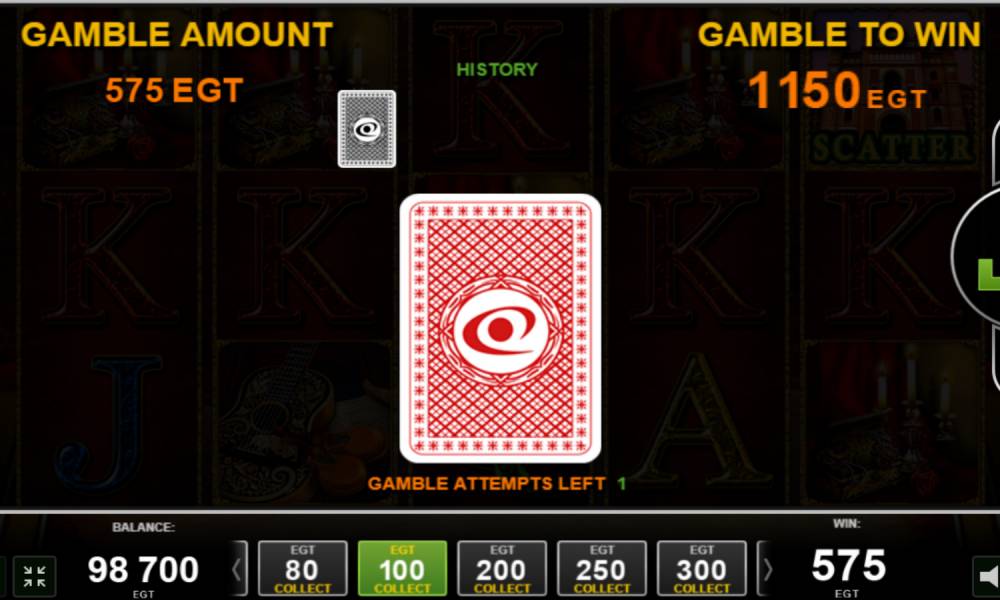Select the 80 EGT collect button
This screenshot has height=600, width=1000.
tap(302, 568)
